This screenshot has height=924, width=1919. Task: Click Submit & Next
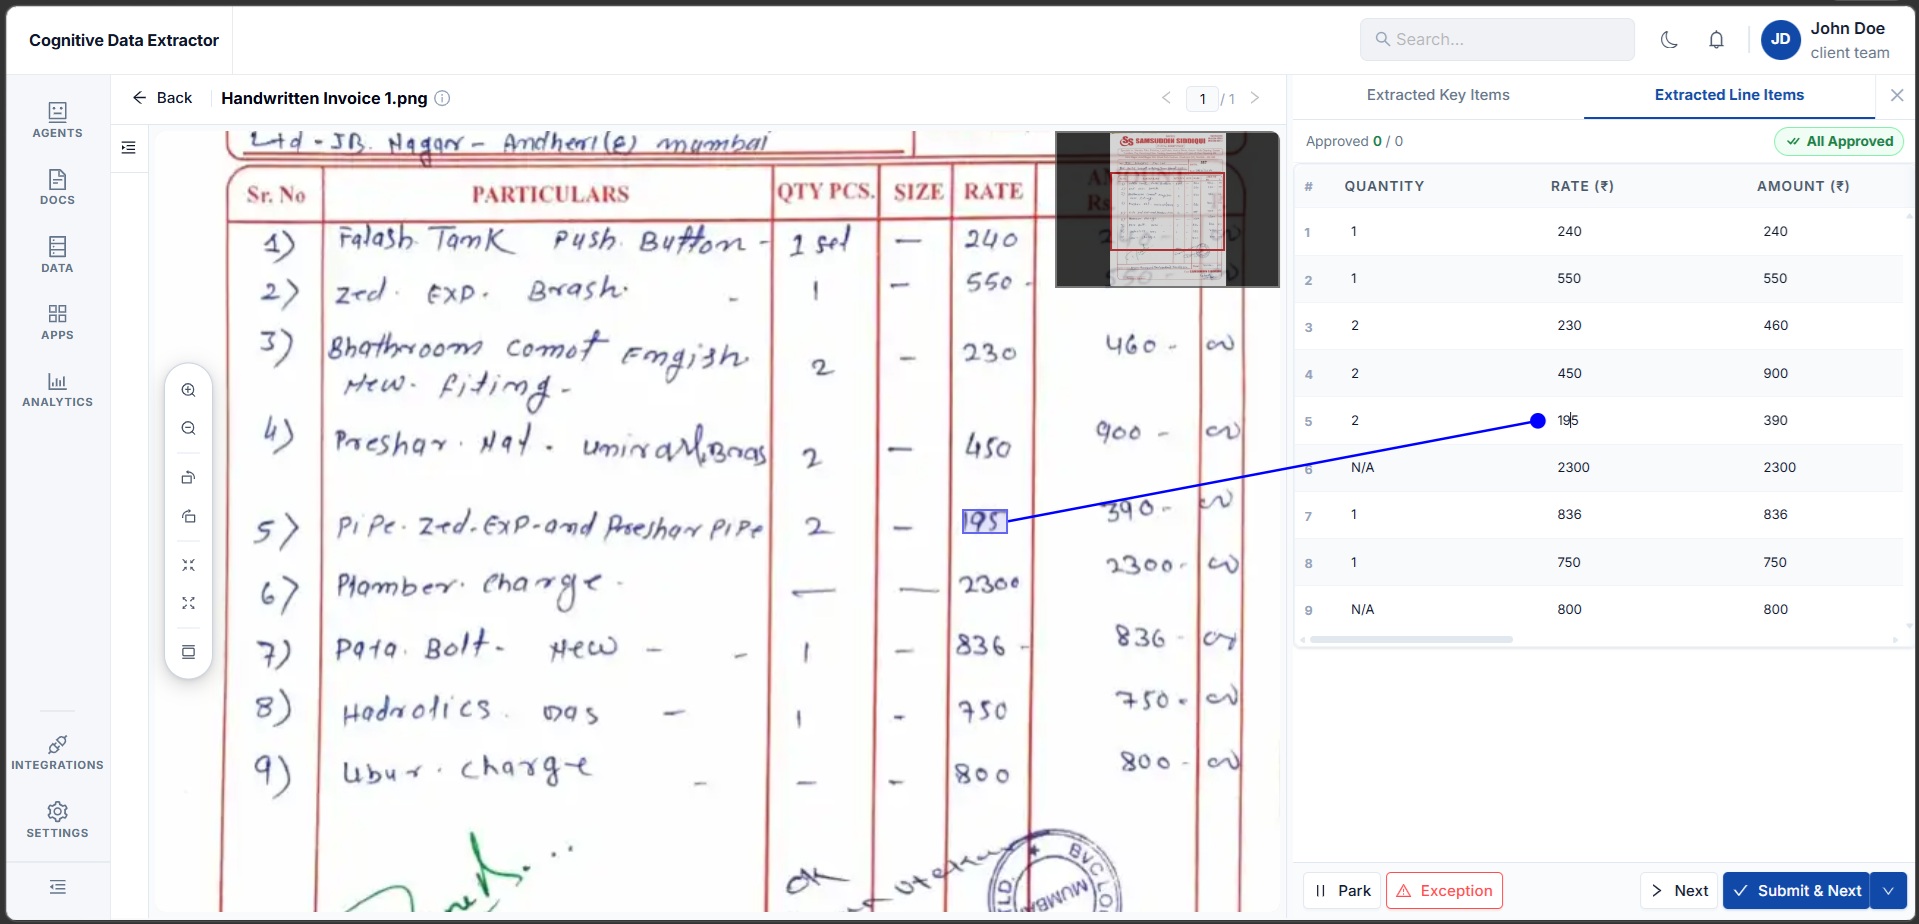[x=1797, y=891]
